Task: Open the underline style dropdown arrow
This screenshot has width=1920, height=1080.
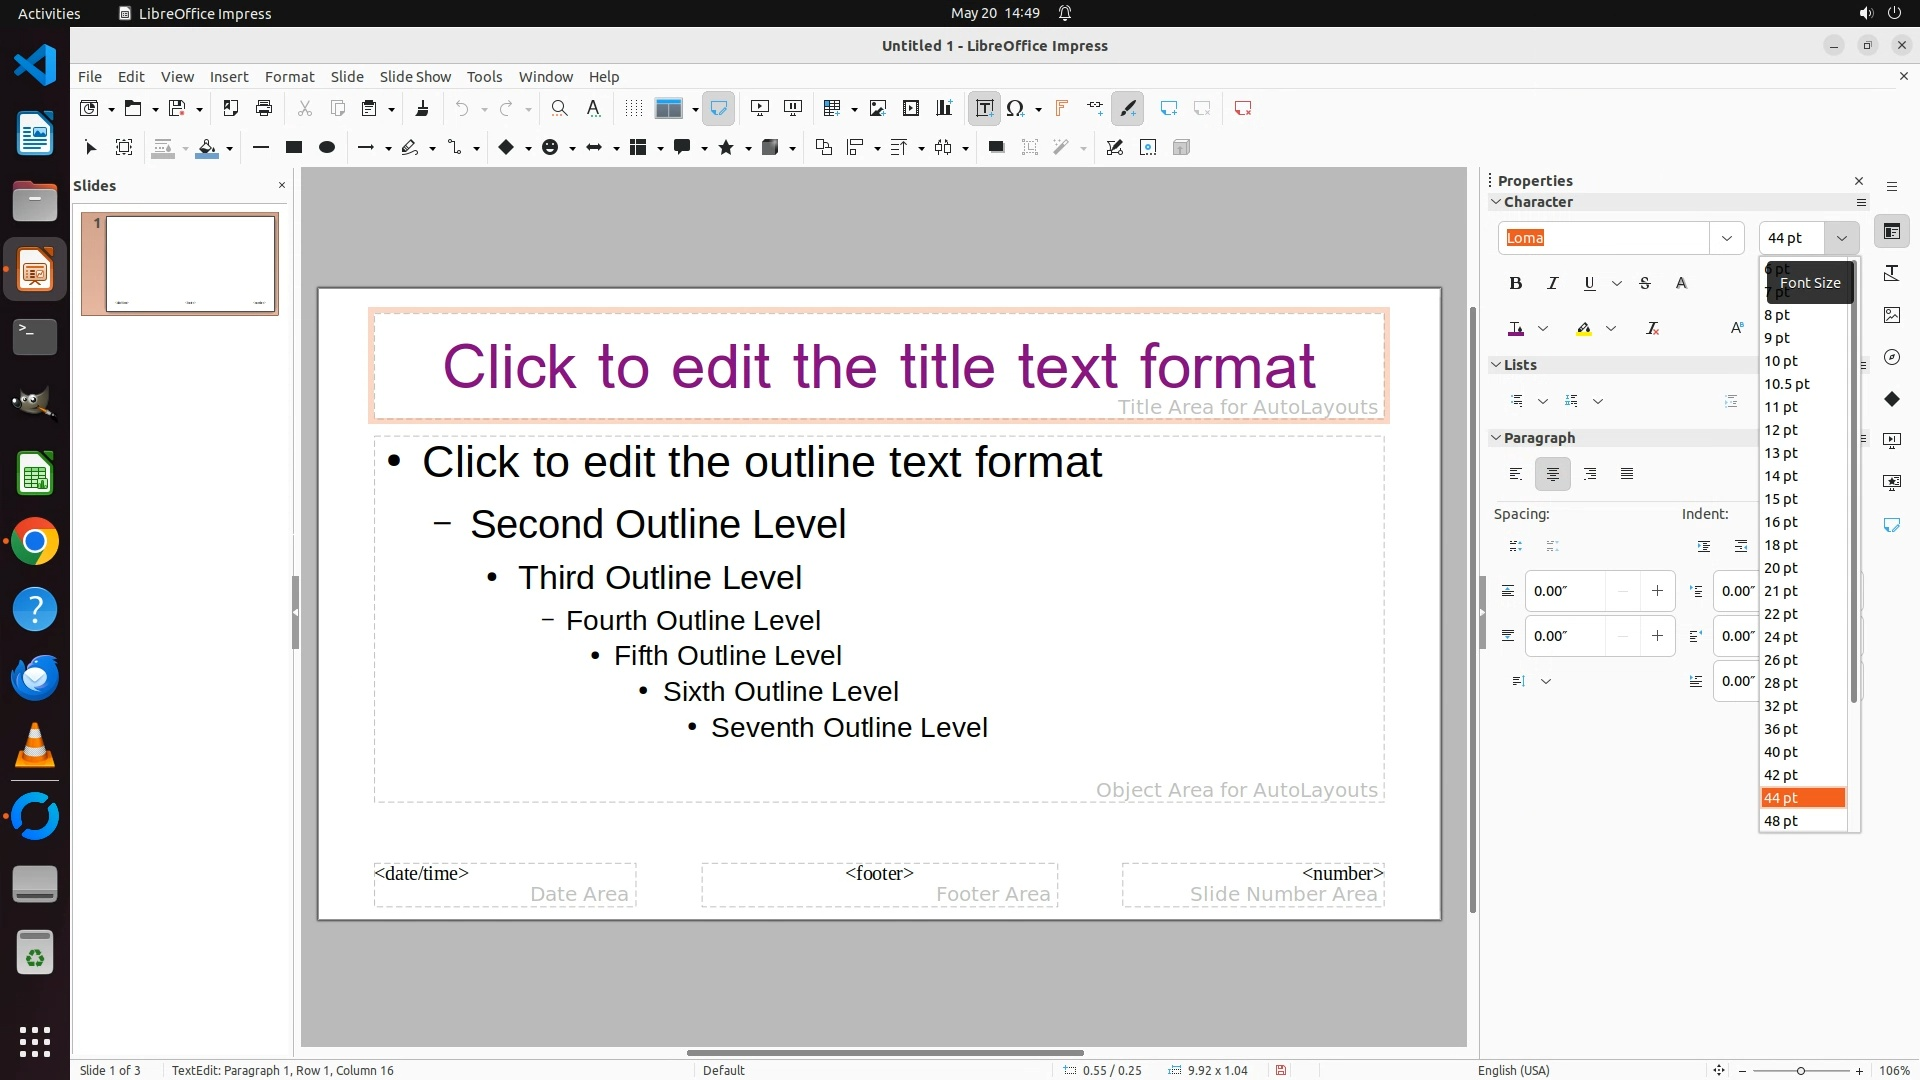Action: [x=1616, y=283]
